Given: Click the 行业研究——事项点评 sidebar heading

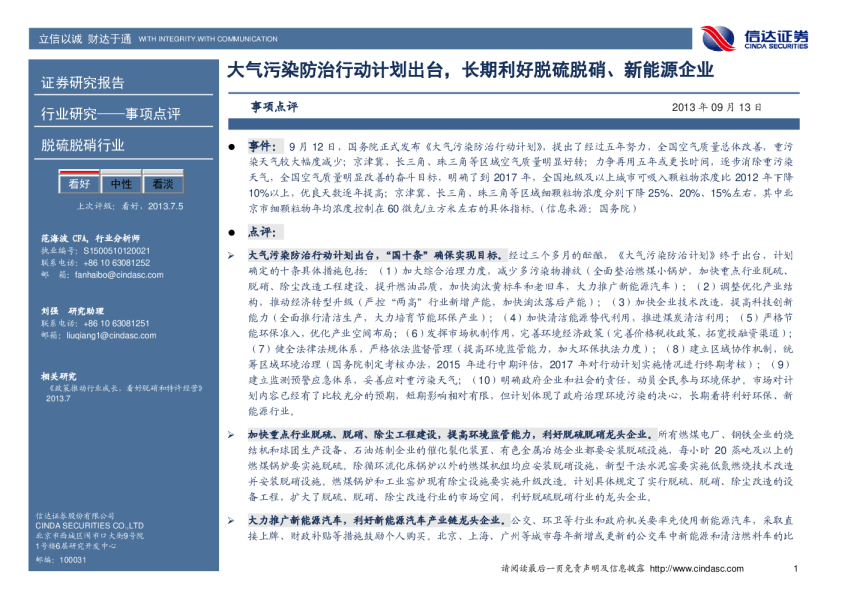Looking at the screenshot, I should pyautogui.click(x=110, y=113).
